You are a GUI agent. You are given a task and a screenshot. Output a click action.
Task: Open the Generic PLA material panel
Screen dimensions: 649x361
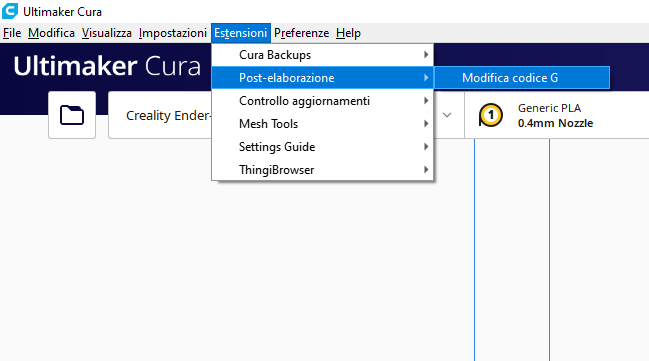(557, 115)
